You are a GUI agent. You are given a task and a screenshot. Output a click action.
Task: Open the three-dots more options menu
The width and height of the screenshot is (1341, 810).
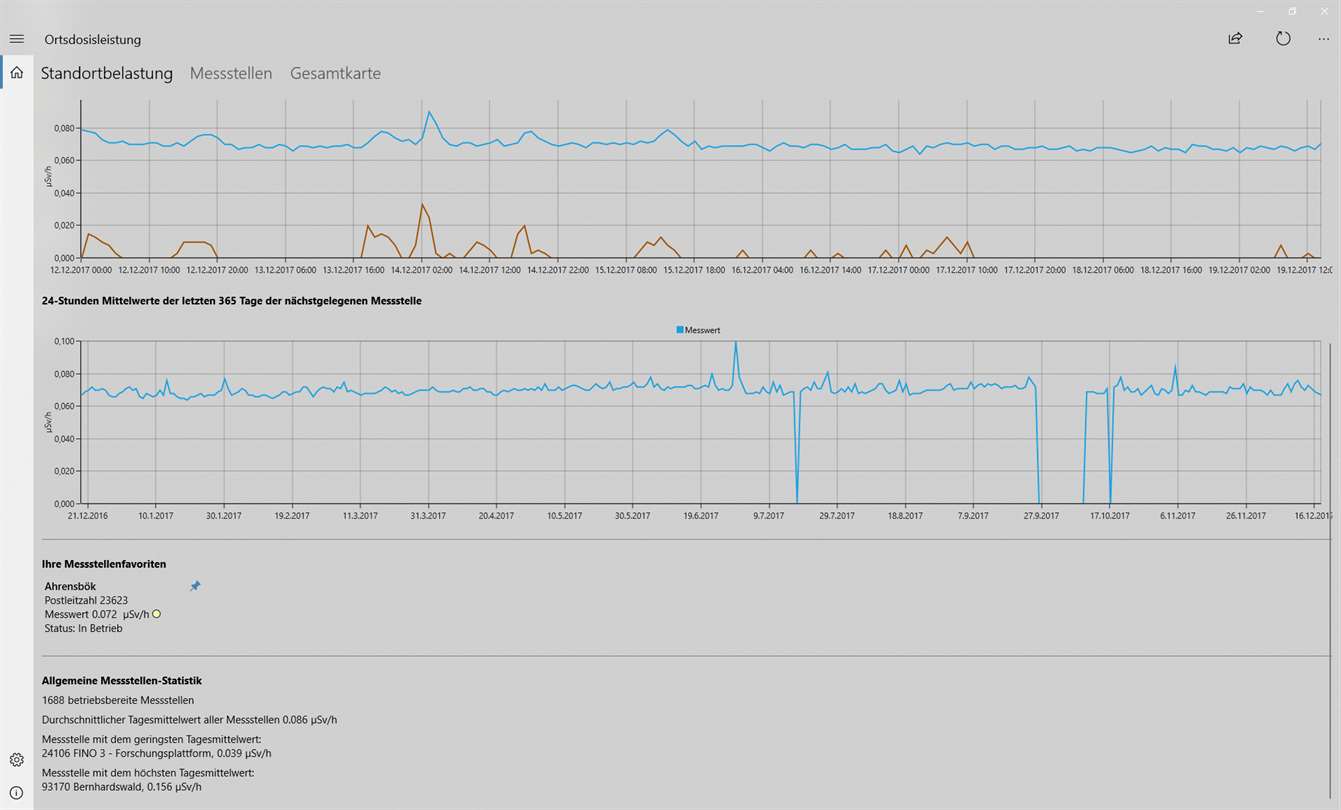coord(1324,39)
